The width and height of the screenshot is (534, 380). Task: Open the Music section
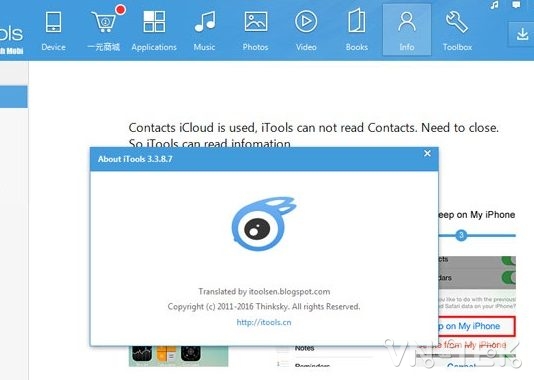204,31
